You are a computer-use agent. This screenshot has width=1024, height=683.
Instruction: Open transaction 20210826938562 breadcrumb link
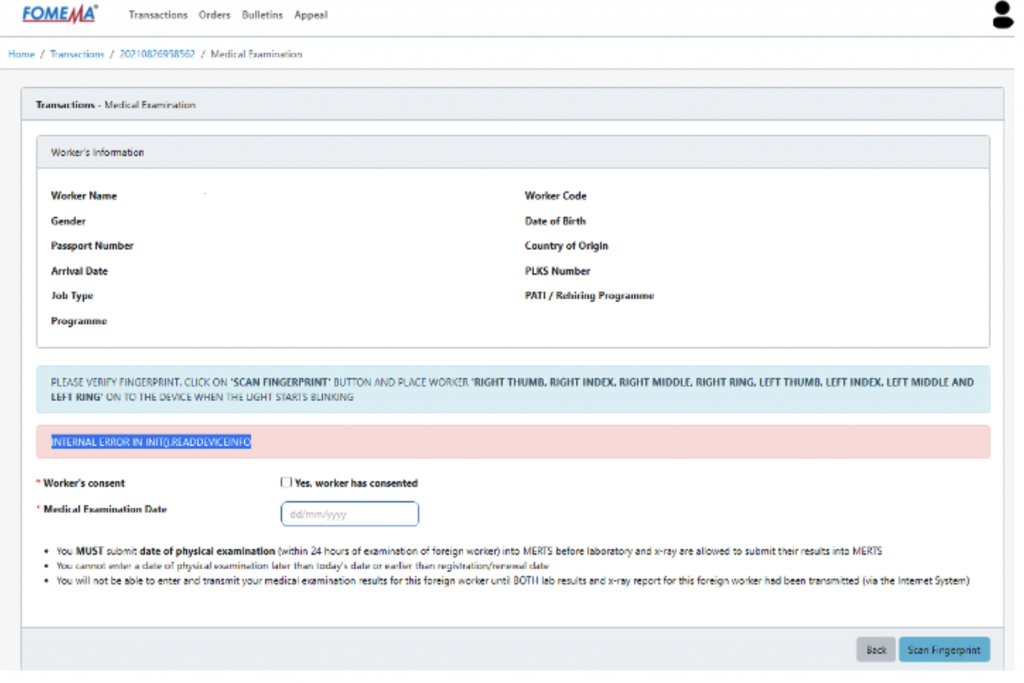tap(157, 54)
